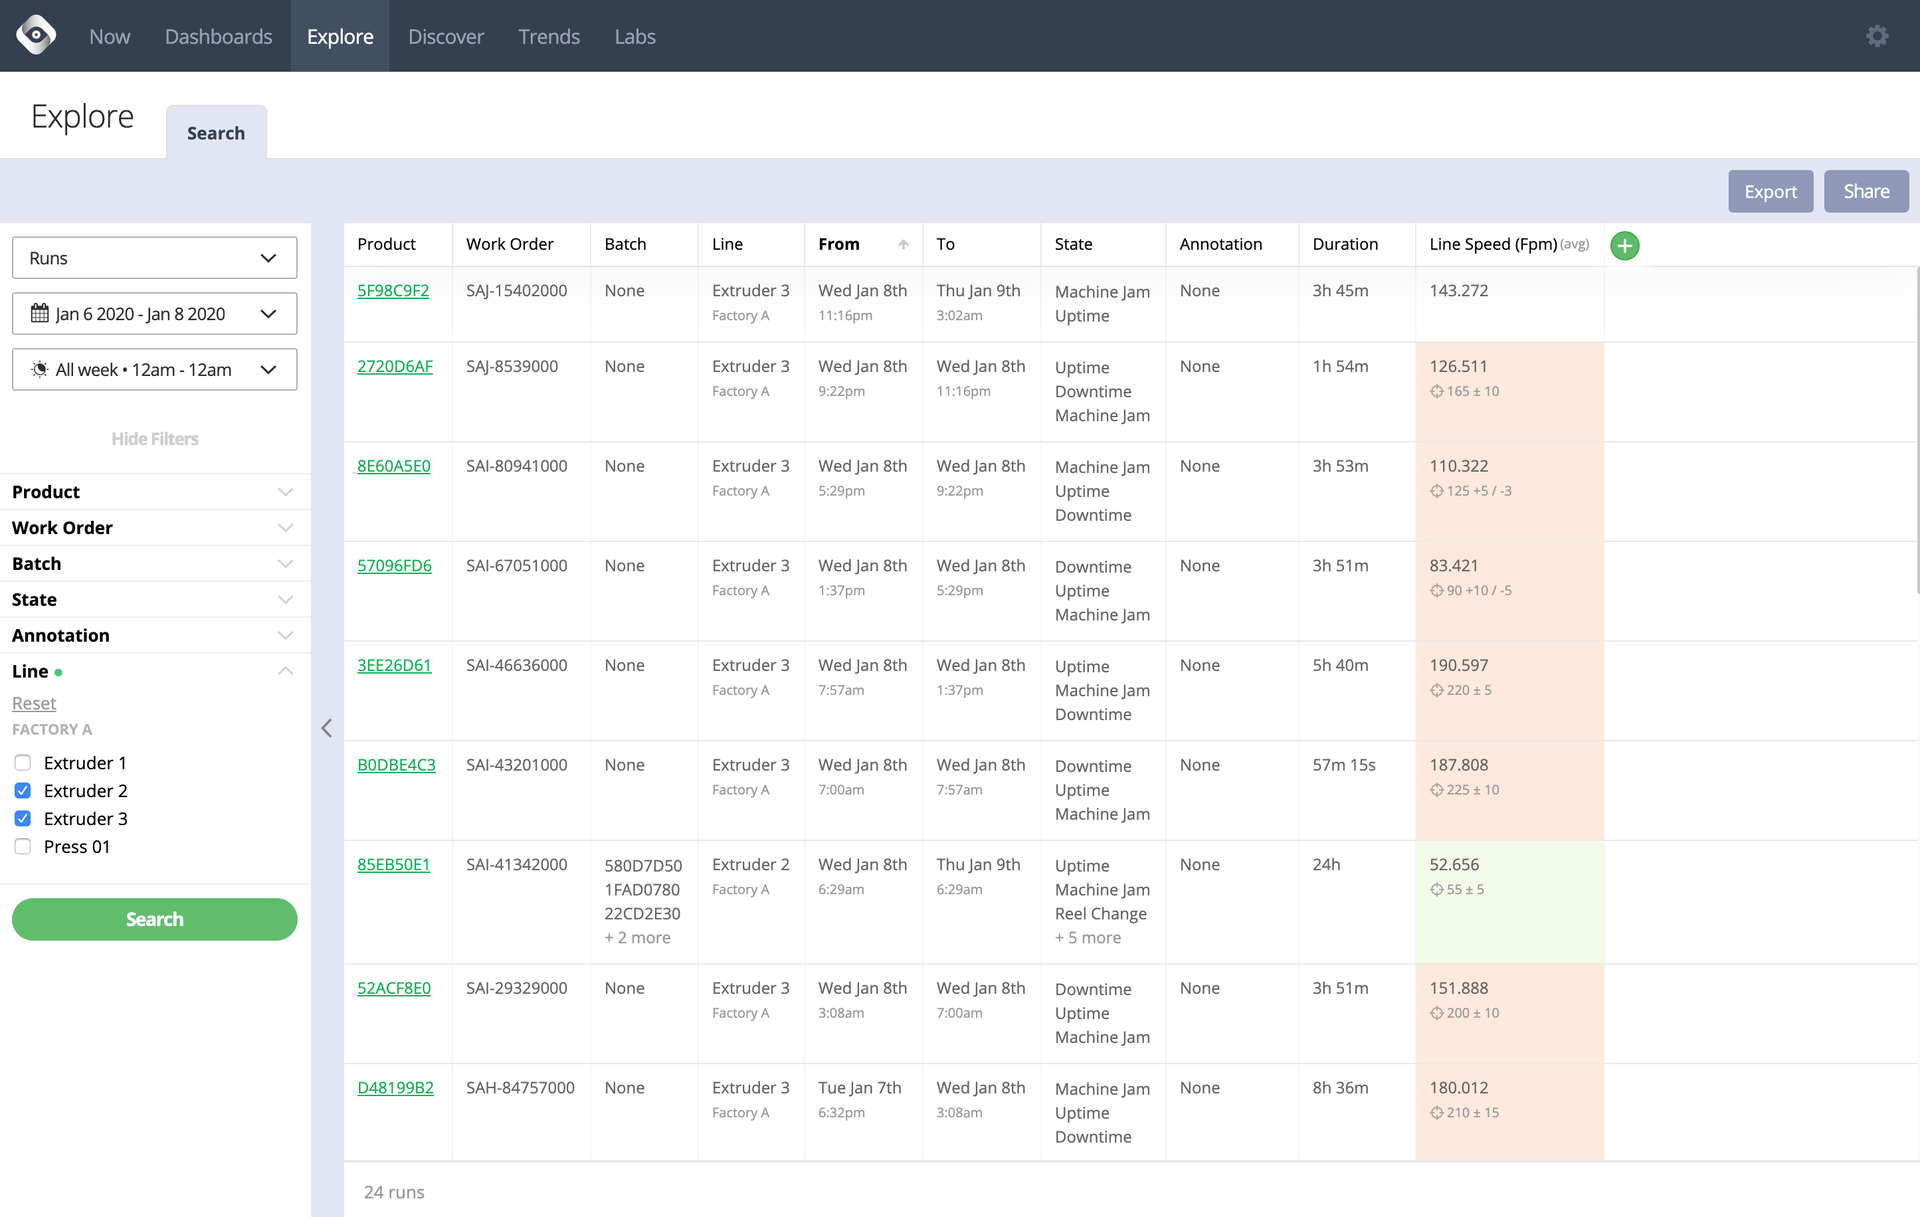Open run 5F98C9F2 details
The height and width of the screenshot is (1217, 1920).
pyautogui.click(x=393, y=290)
